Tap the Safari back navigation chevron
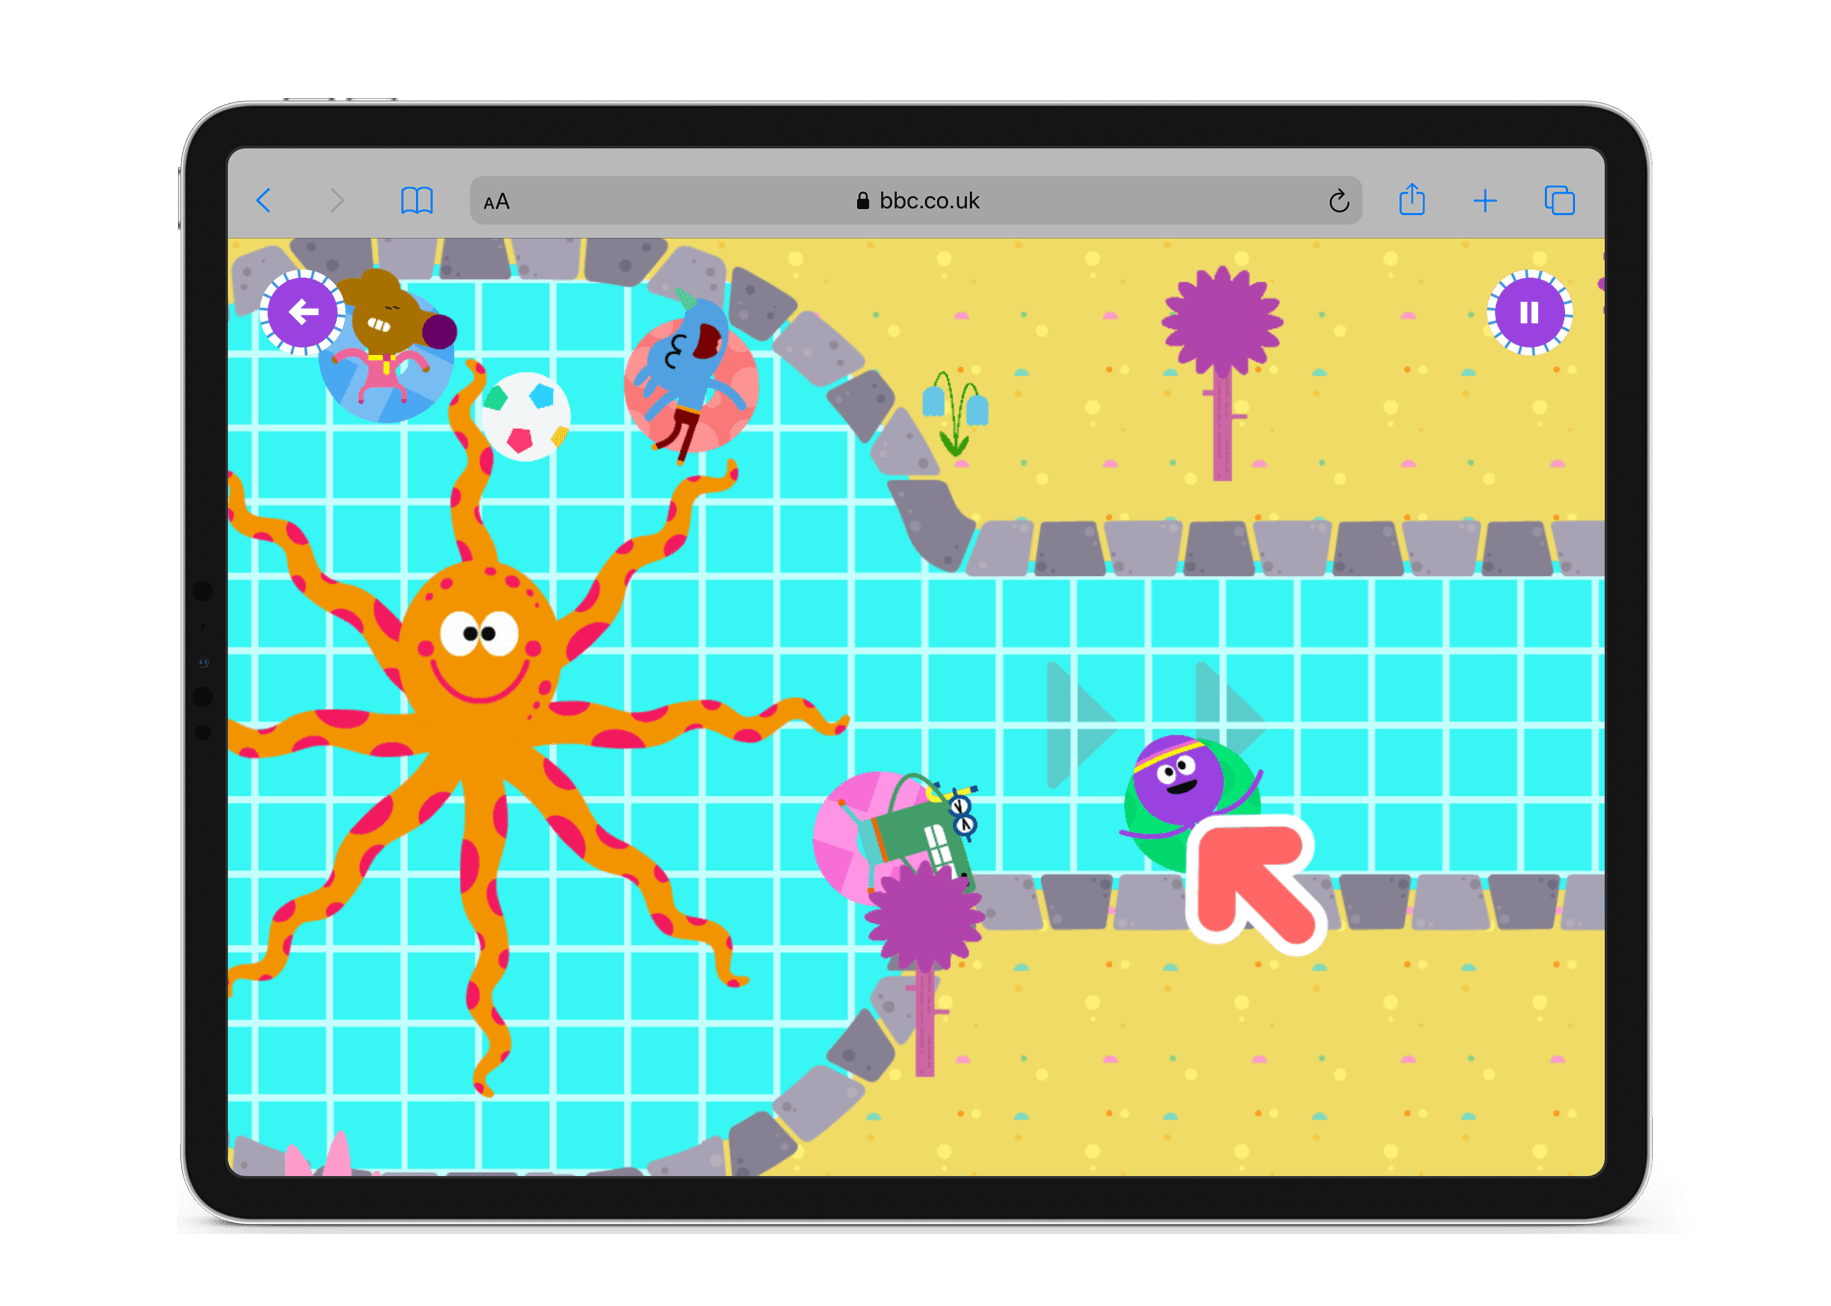The width and height of the screenshot is (1831, 1306). coord(264,200)
